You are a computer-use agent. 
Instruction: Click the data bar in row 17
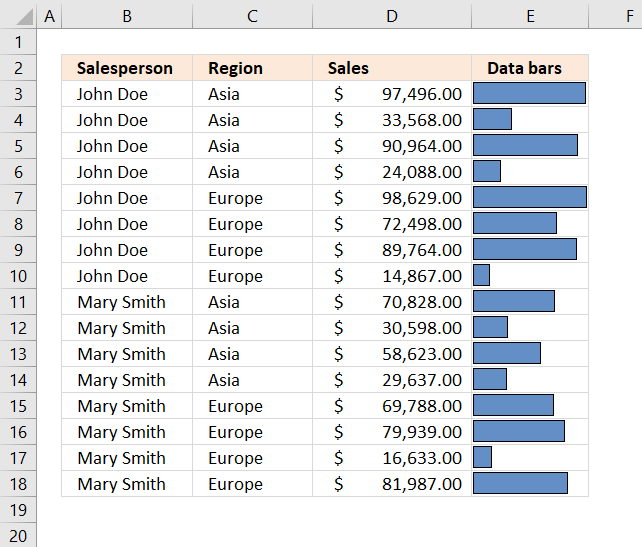(x=482, y=457)
